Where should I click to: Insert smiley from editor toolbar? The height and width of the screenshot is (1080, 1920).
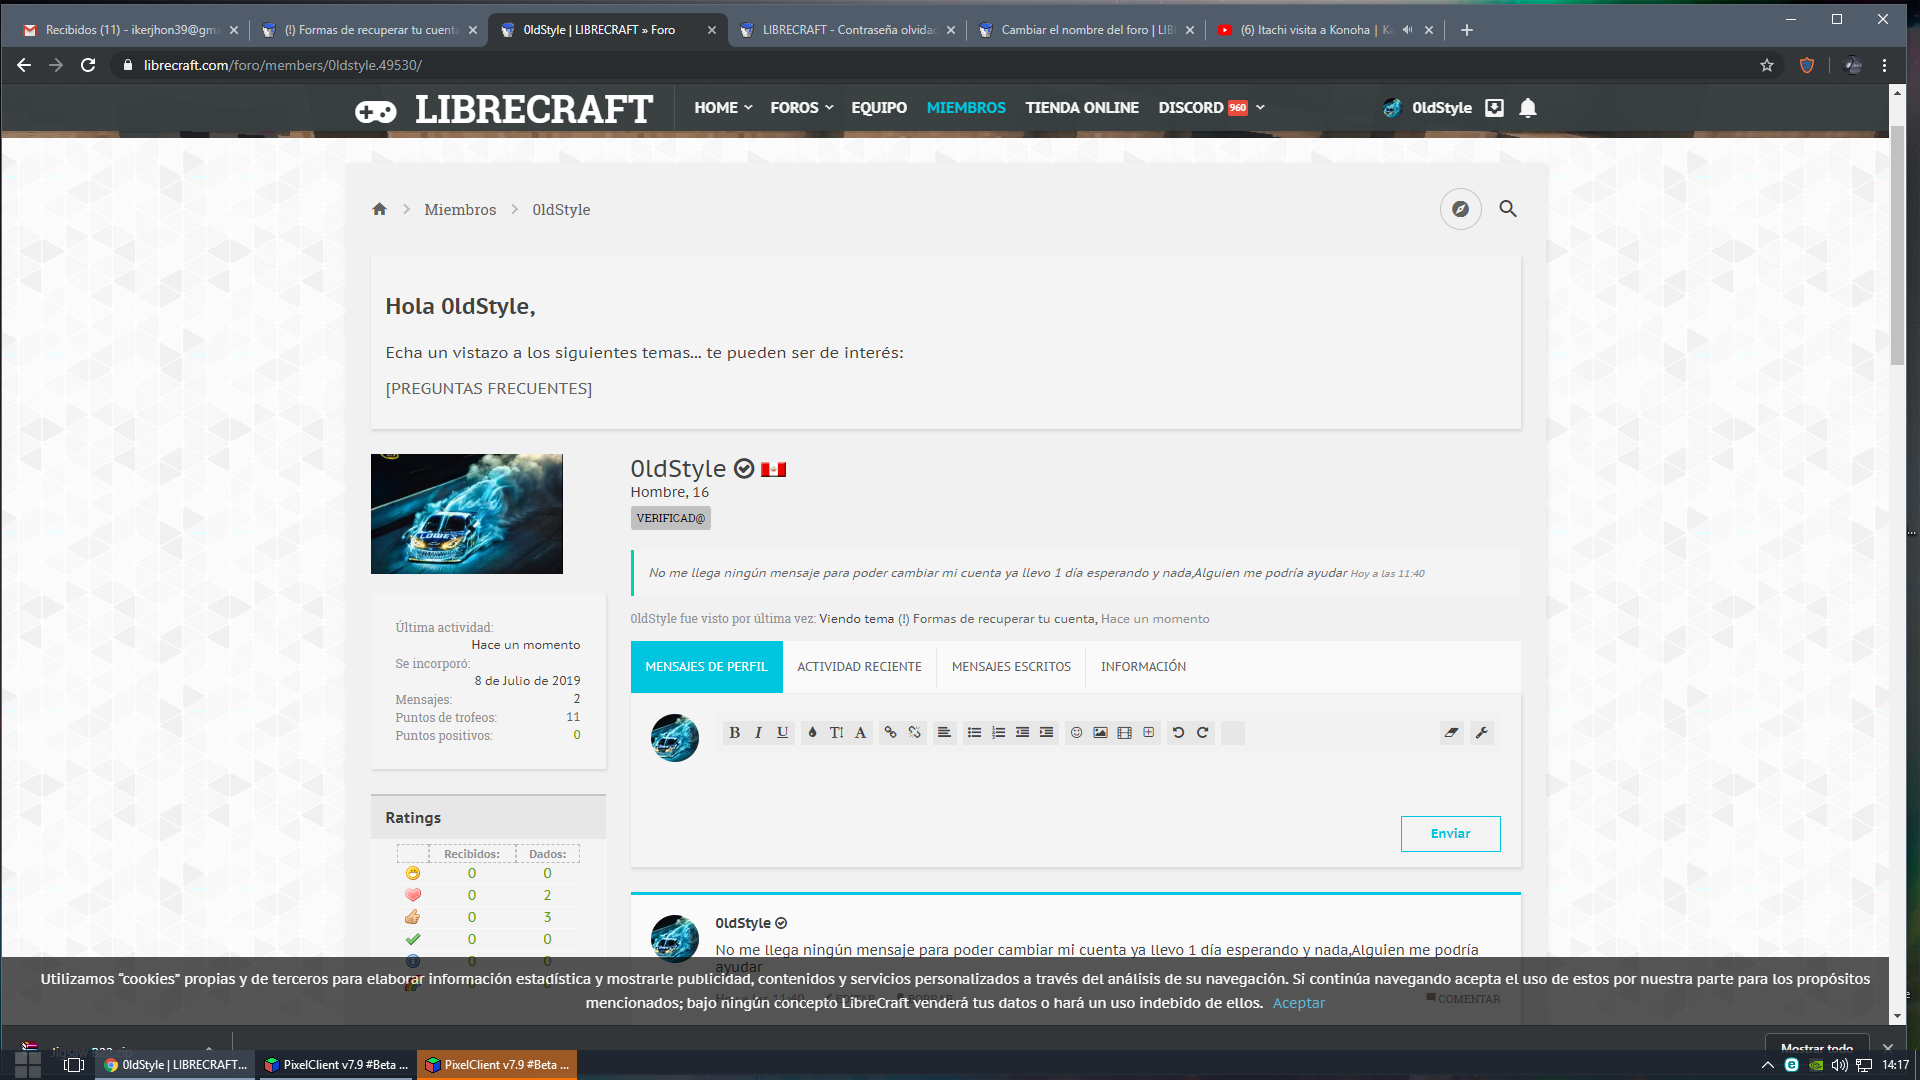click(x=1076, y=733)
